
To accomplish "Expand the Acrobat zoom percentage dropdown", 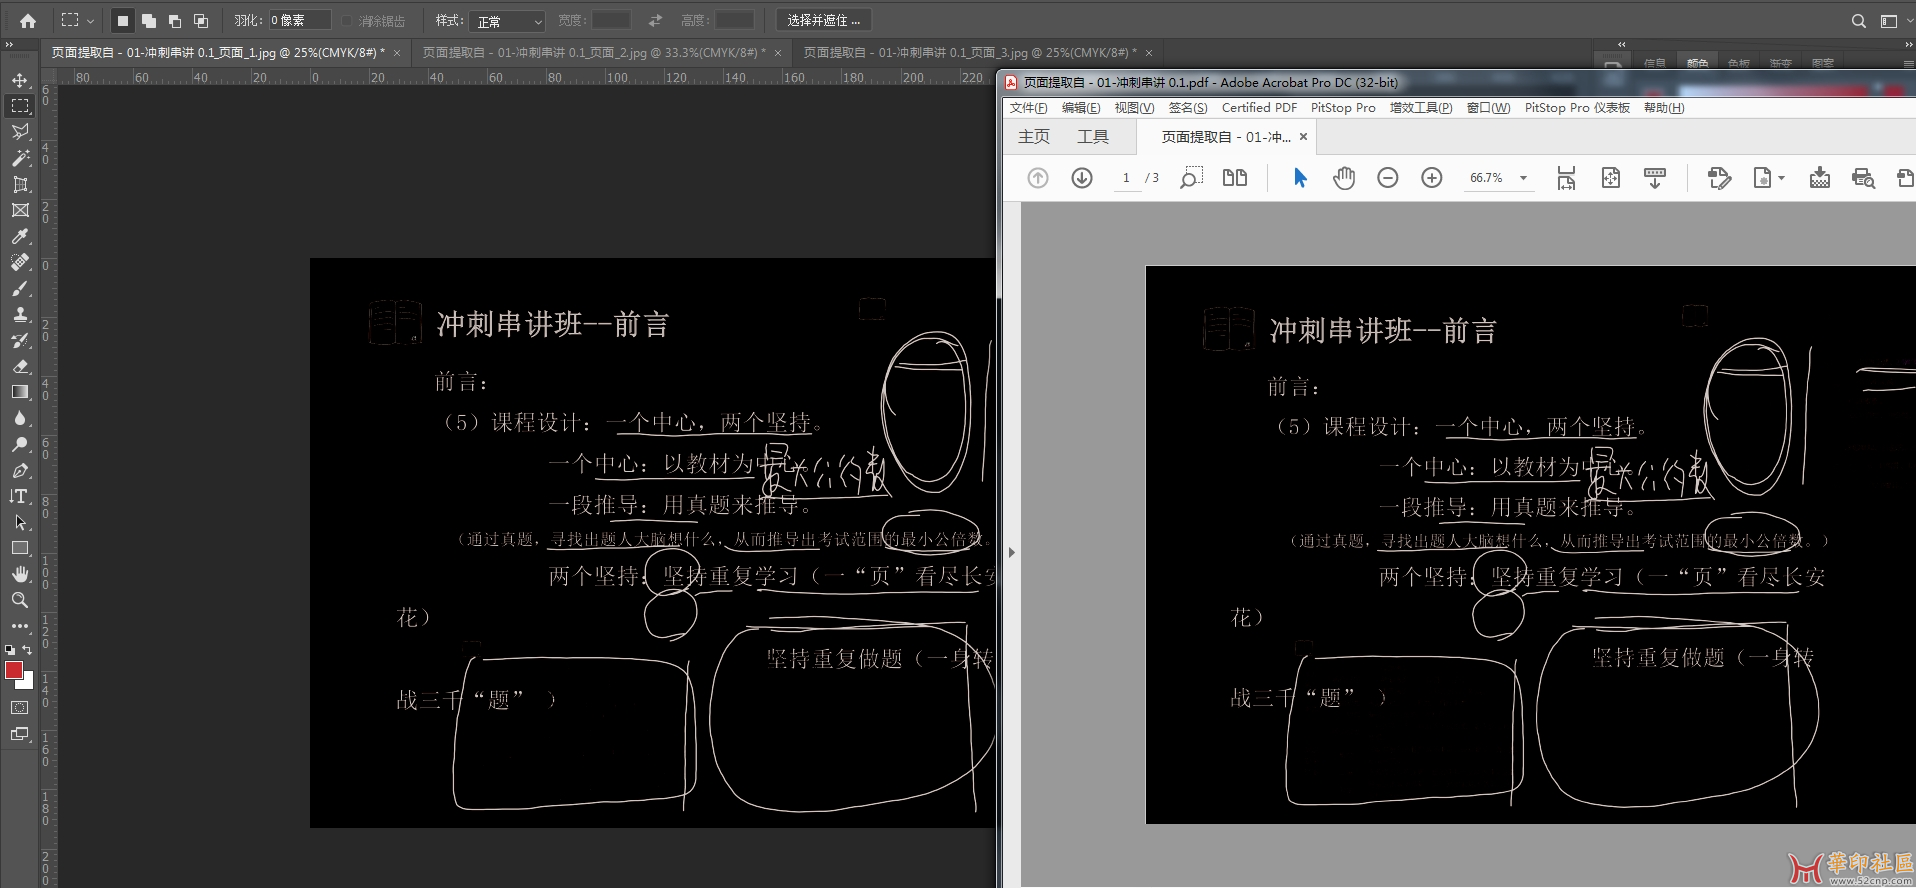I will [x=1523, y=178].
